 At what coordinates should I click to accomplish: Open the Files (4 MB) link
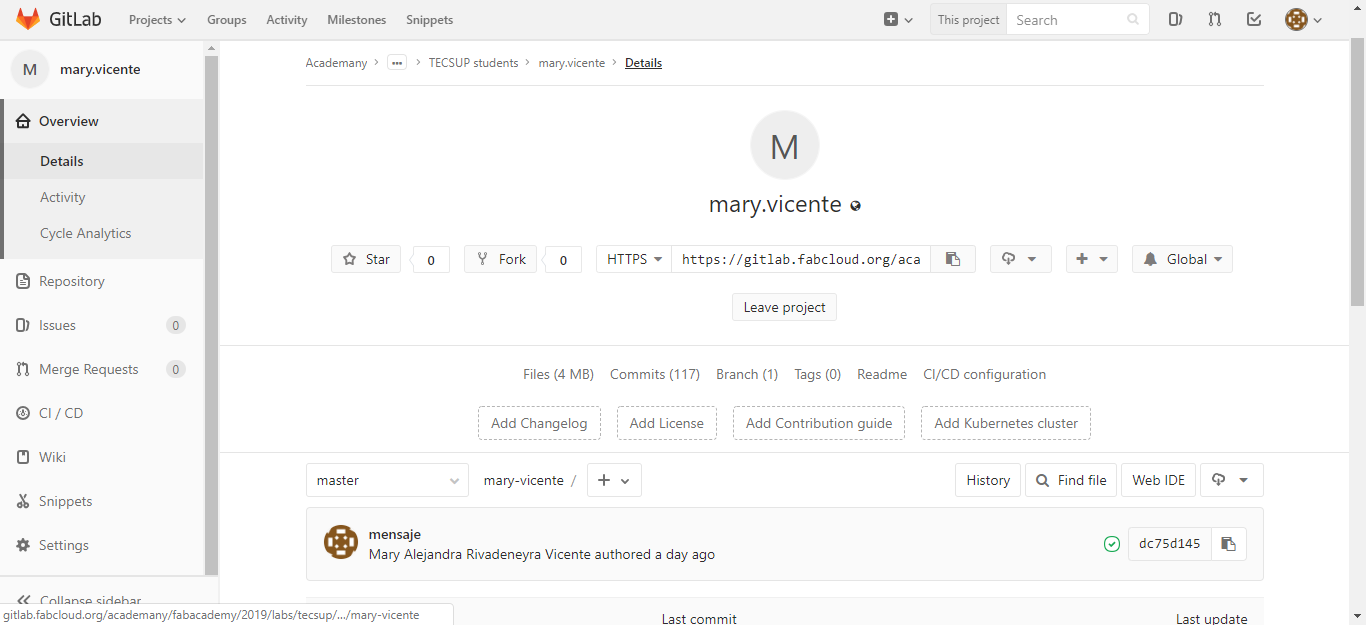tap(558, 374)
